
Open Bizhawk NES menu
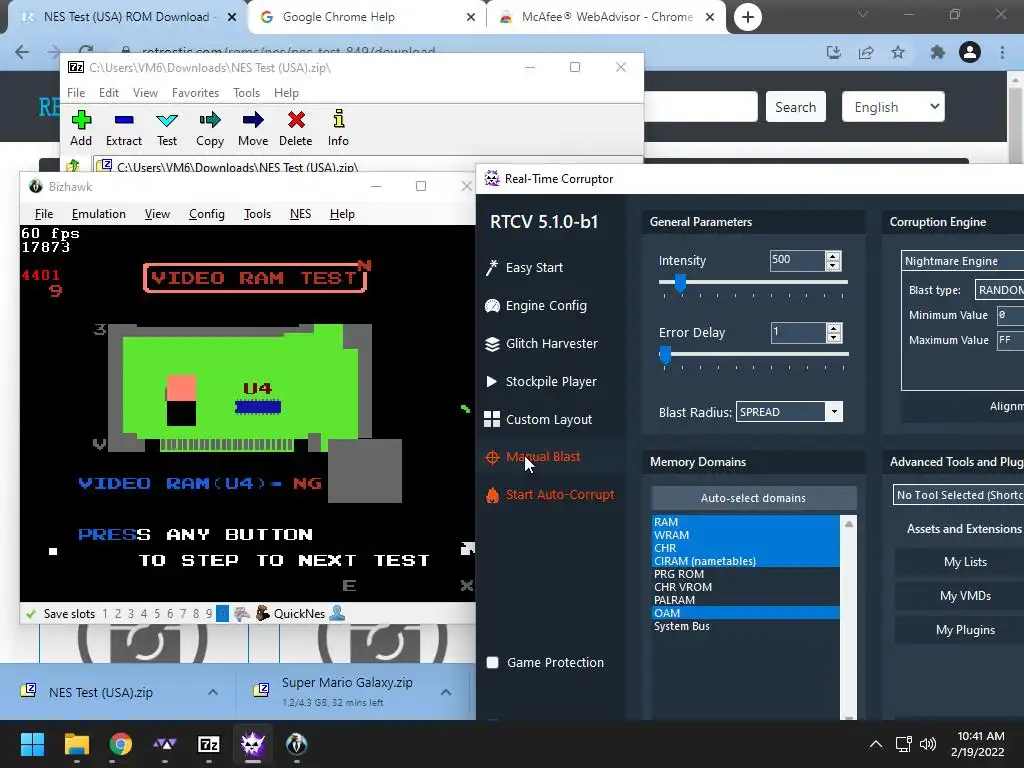(x=300, y=214)
